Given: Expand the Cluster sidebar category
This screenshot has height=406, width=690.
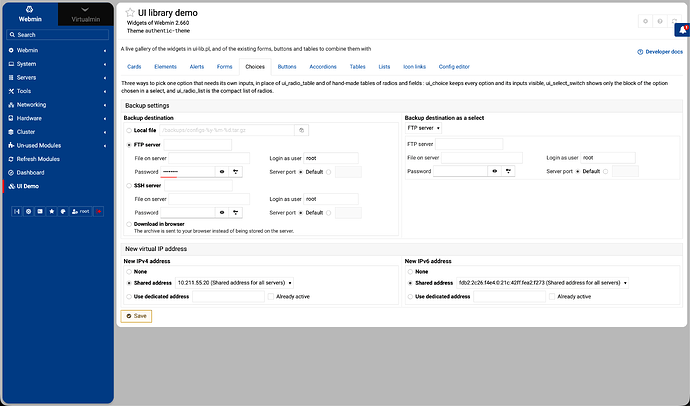Looking at the screenshot, I should [x=58, y=132].
